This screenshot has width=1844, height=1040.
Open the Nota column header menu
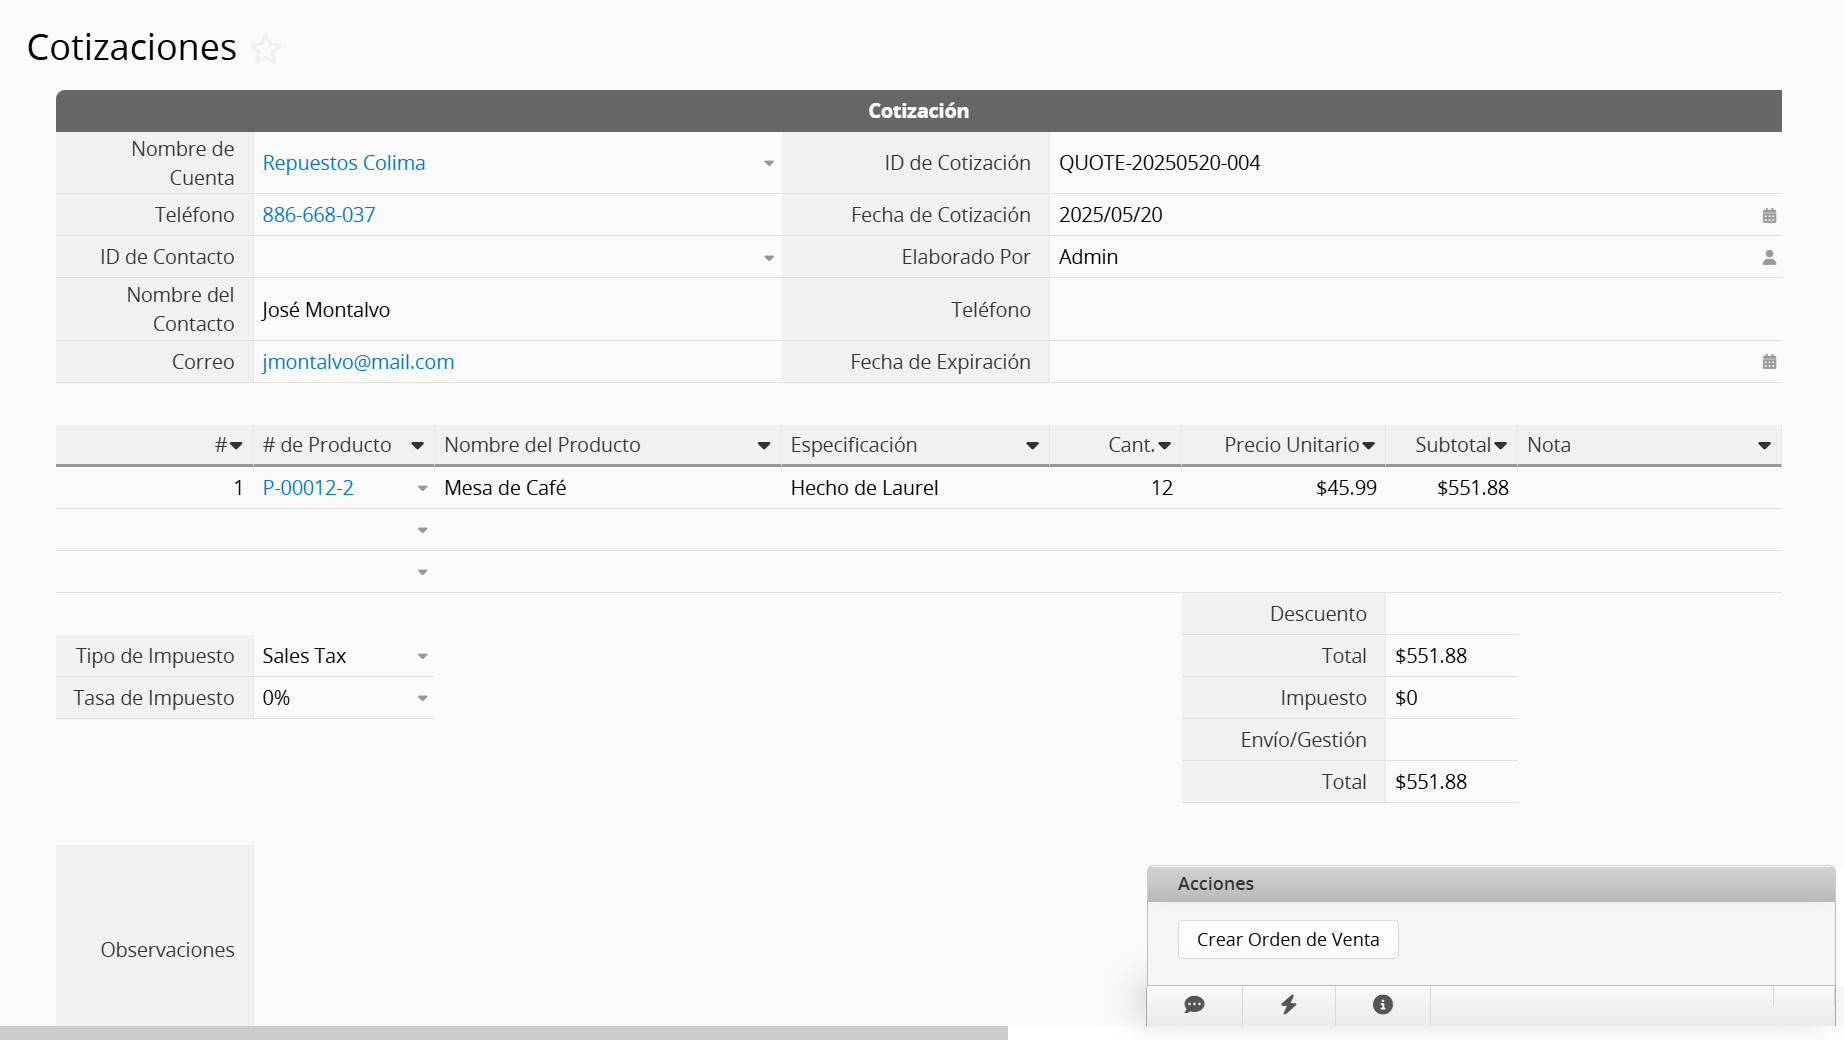[1764, 446]
